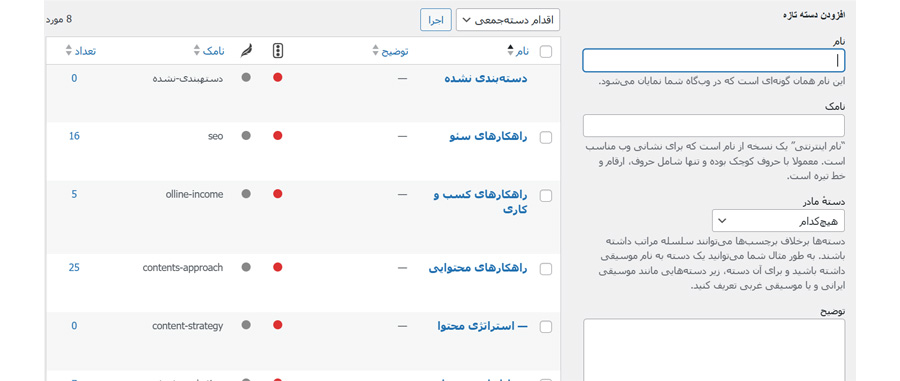Image resolution: width=900 pixels, height=381 pixels.
Task: Open the استراتژی محتوا subcategory link
Action: [x=483, y=326]
